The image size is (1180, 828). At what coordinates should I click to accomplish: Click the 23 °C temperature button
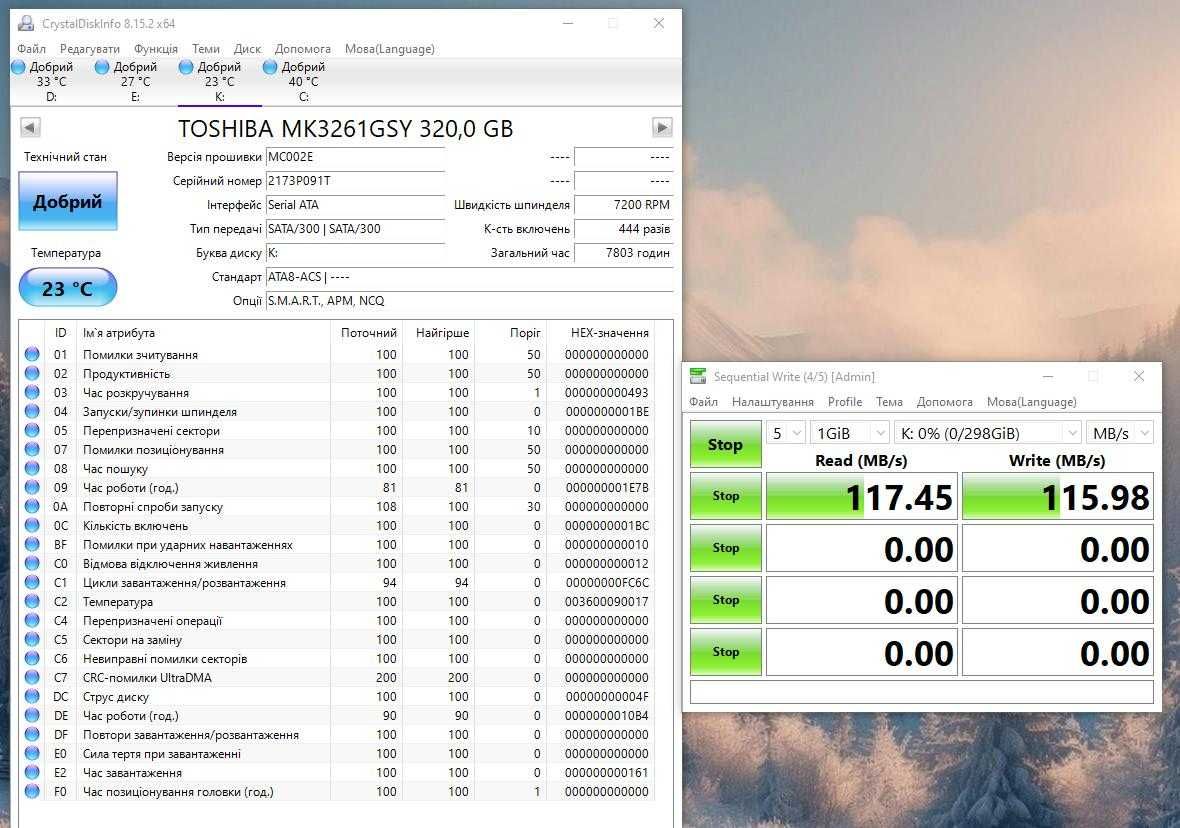pyautogui.click(x=68, y=288)
